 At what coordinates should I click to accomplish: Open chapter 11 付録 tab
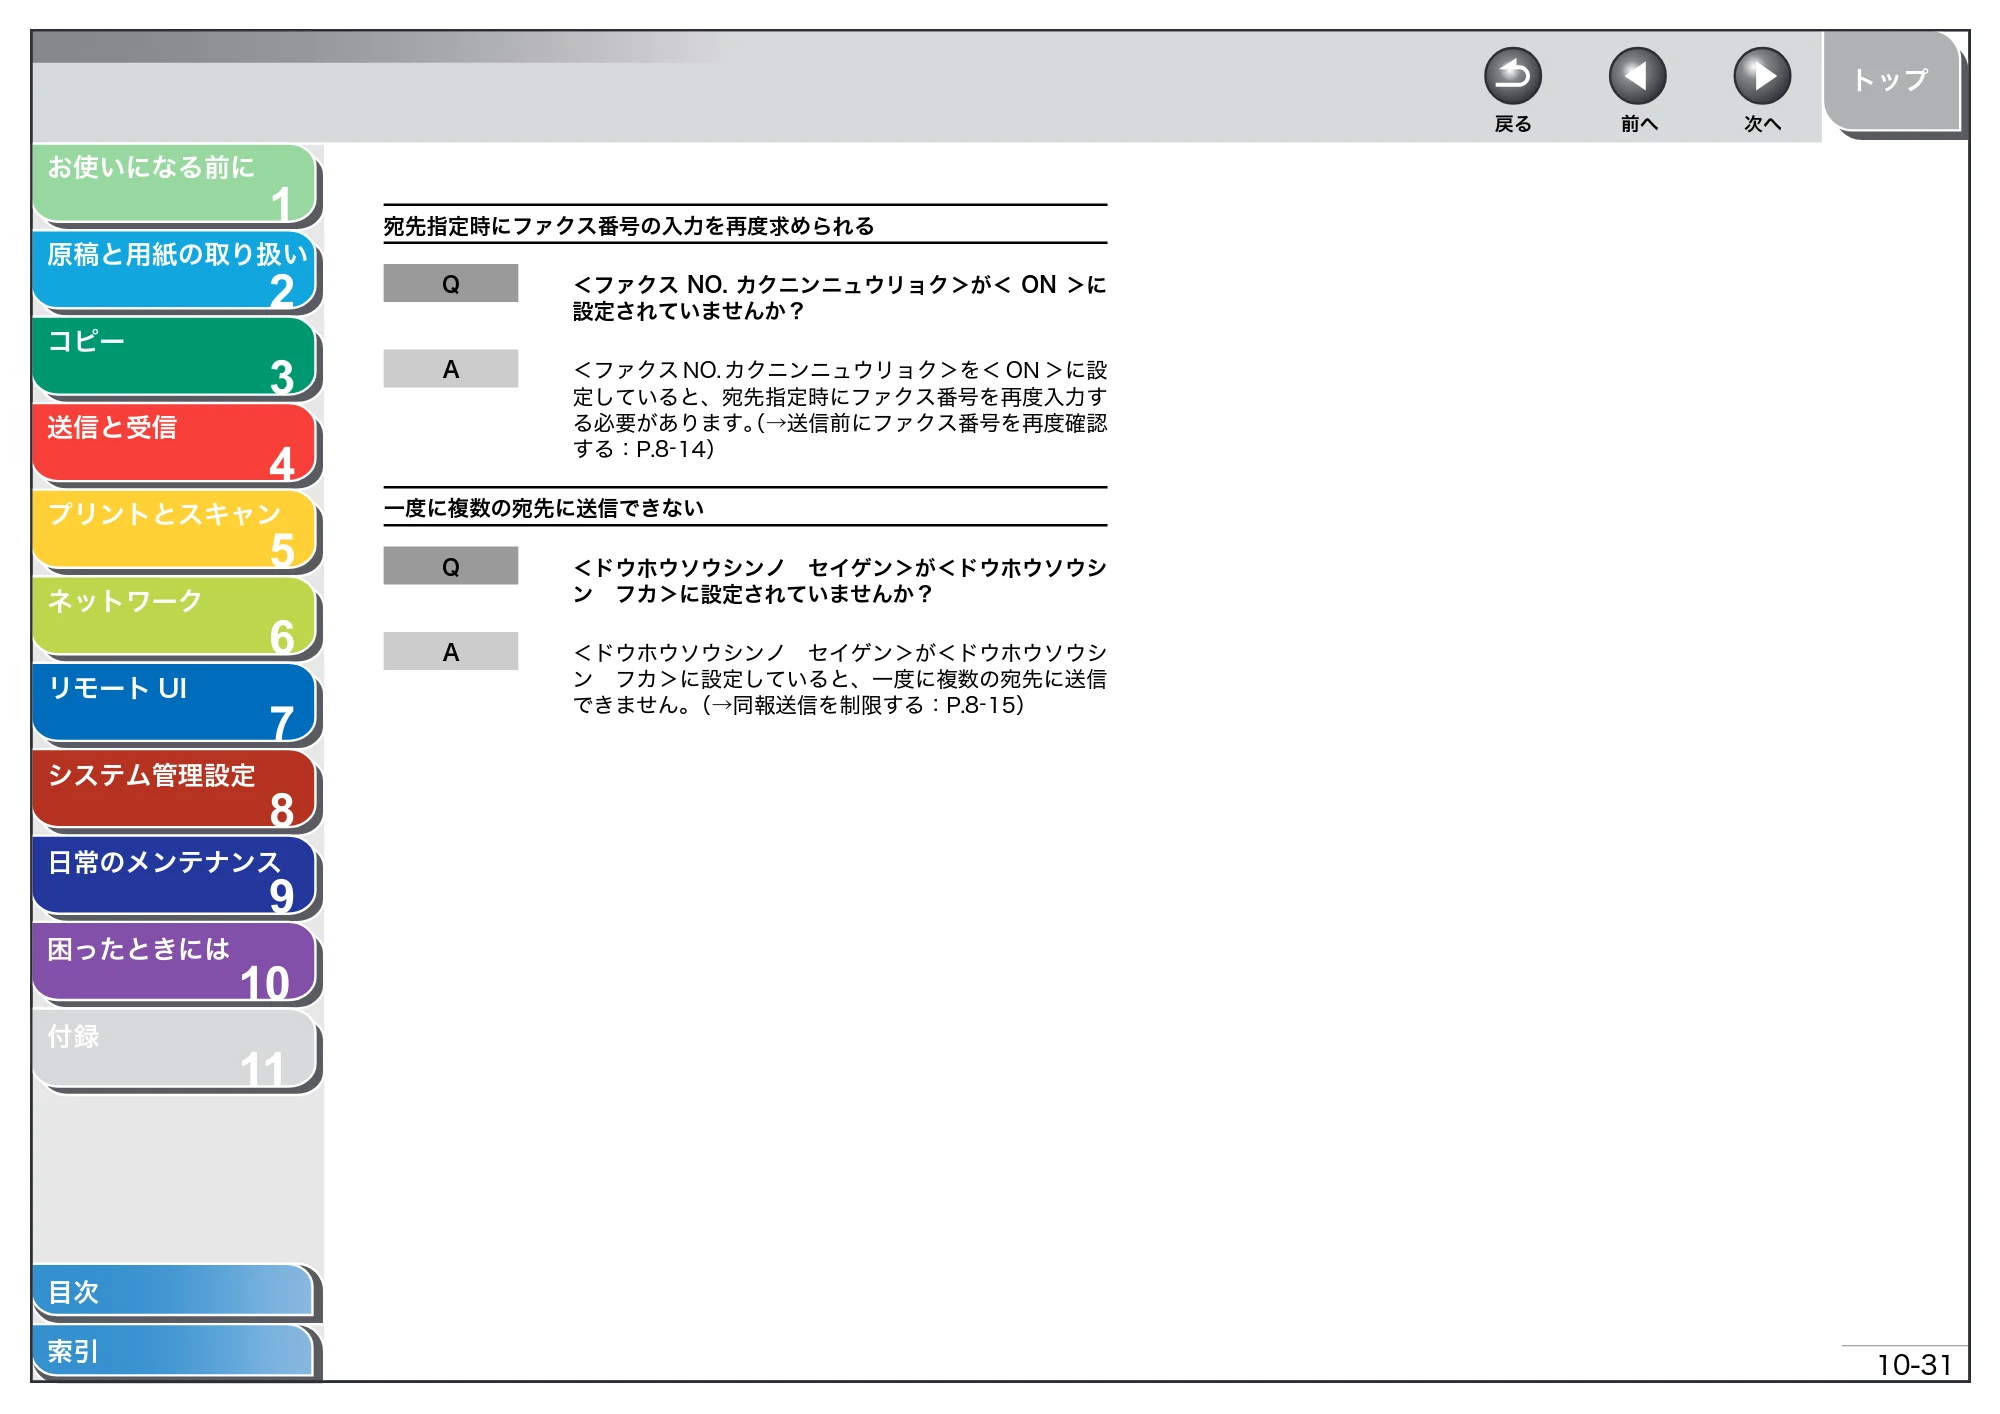coord(175,1050)
